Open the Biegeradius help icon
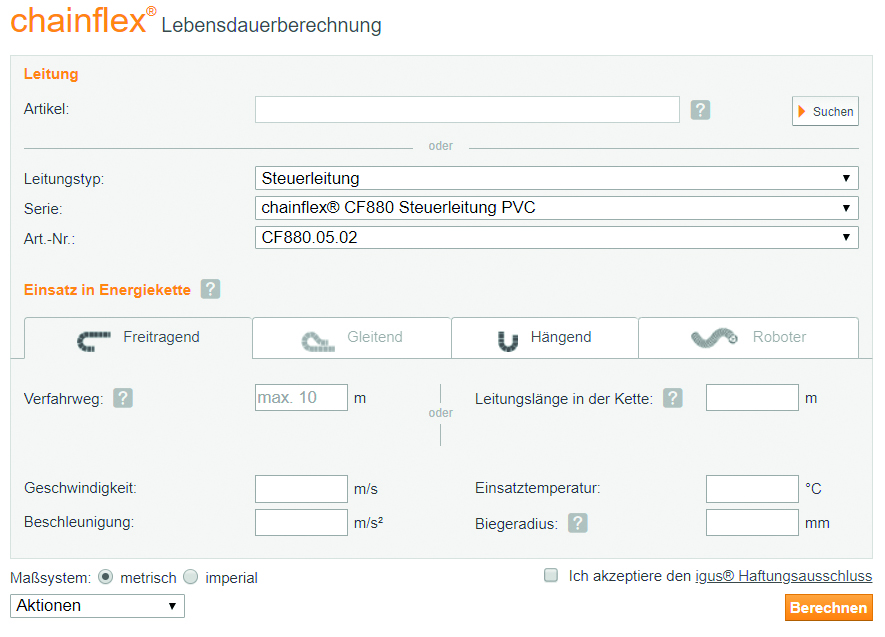This screenshot has height=637, width=885. 577,523
